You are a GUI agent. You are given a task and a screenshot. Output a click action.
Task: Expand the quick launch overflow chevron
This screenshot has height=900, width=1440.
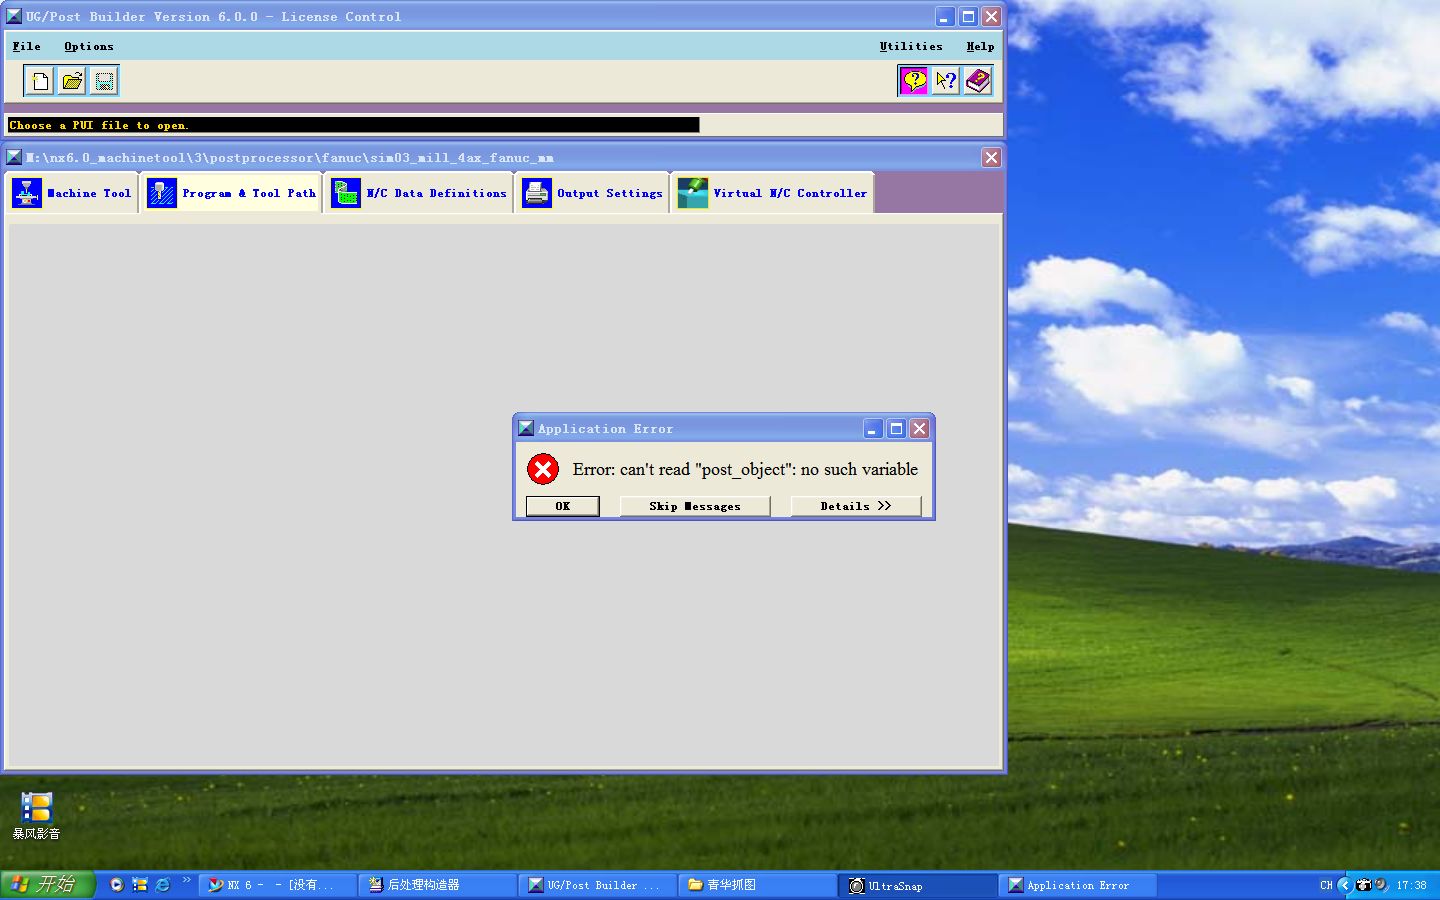(186, 880)
